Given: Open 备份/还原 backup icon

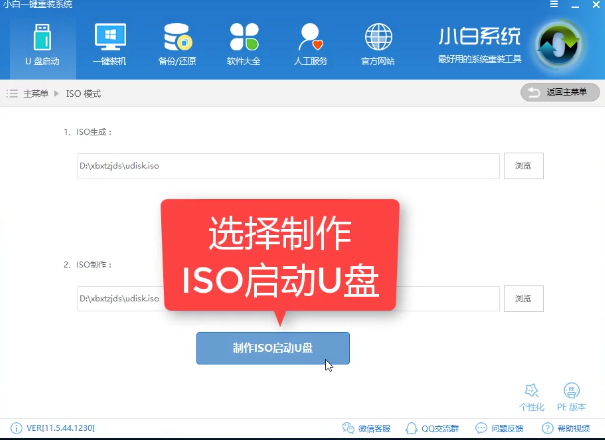Looking at the screenshot, I should 177,45.
